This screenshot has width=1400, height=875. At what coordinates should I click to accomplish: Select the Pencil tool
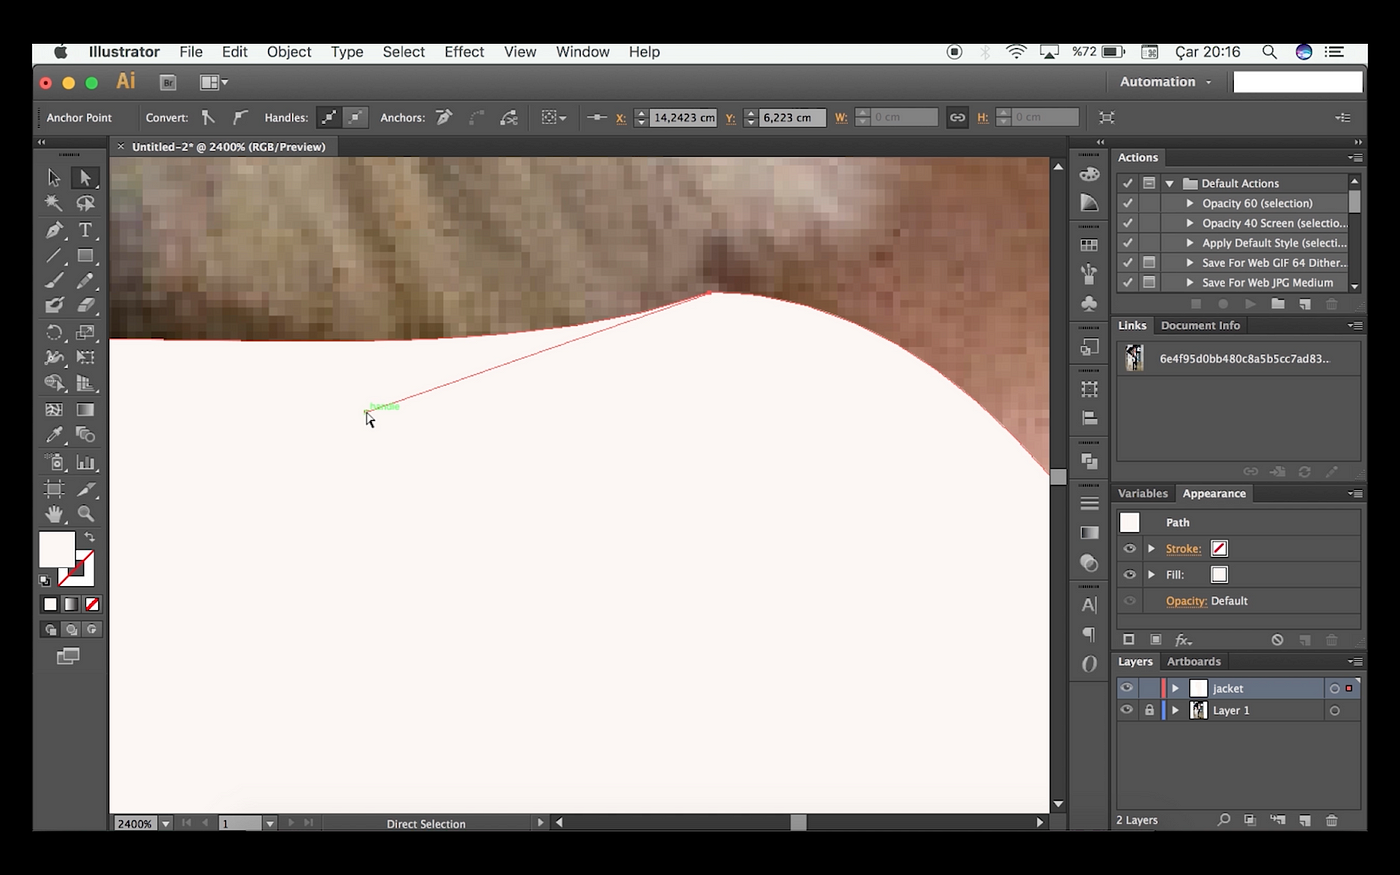pos(86,281)
